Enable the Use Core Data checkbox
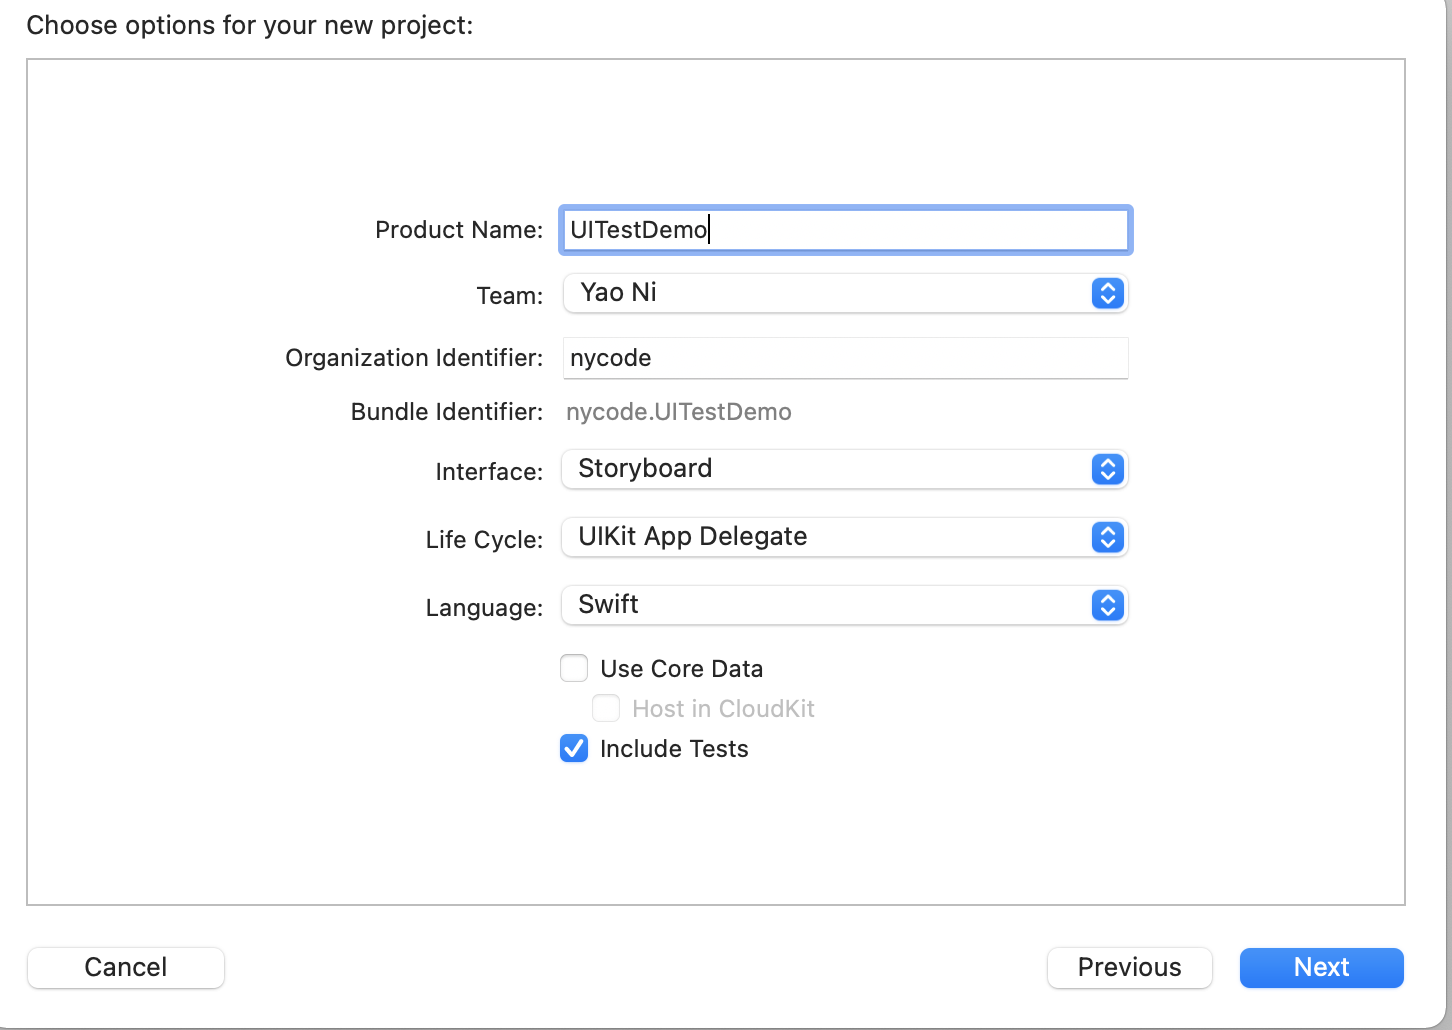Viewport: 1452px width, 1030px height. pyautogui.click(x=574, y=668)
